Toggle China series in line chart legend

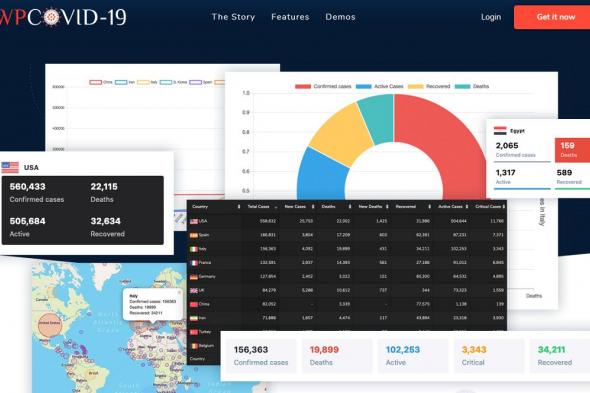point(101,82)
